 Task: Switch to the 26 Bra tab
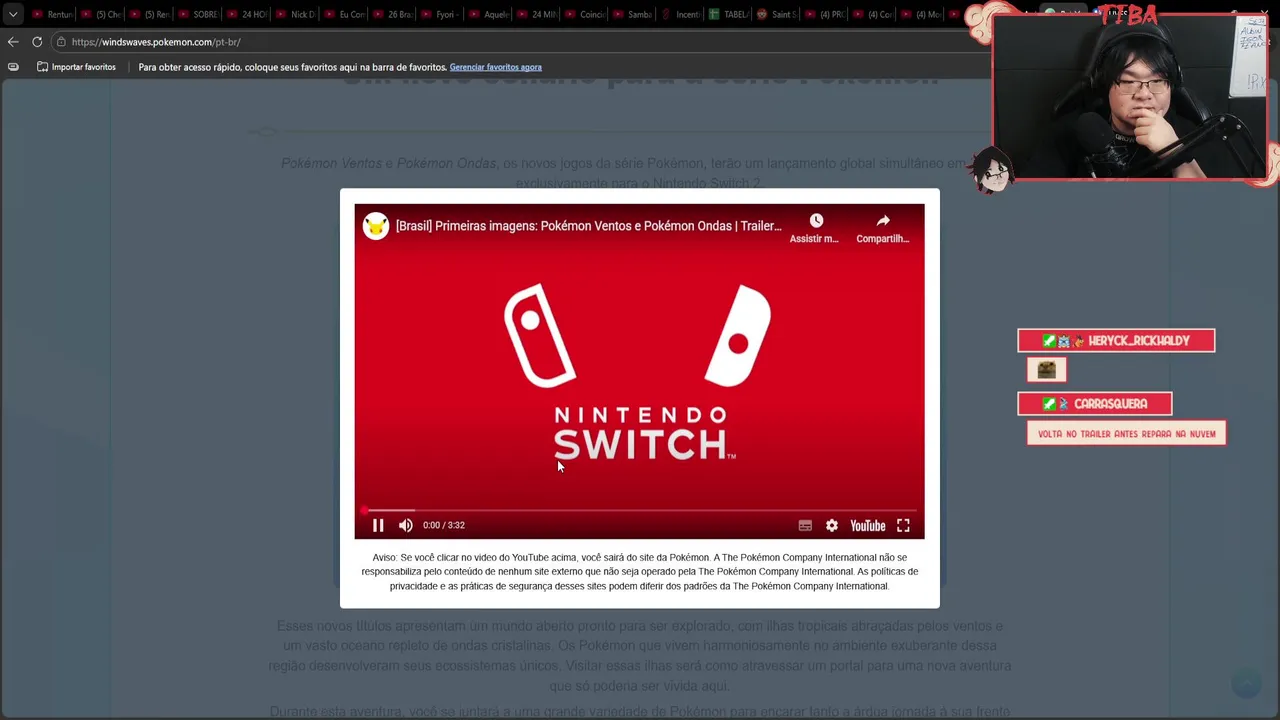click(392, 14)
